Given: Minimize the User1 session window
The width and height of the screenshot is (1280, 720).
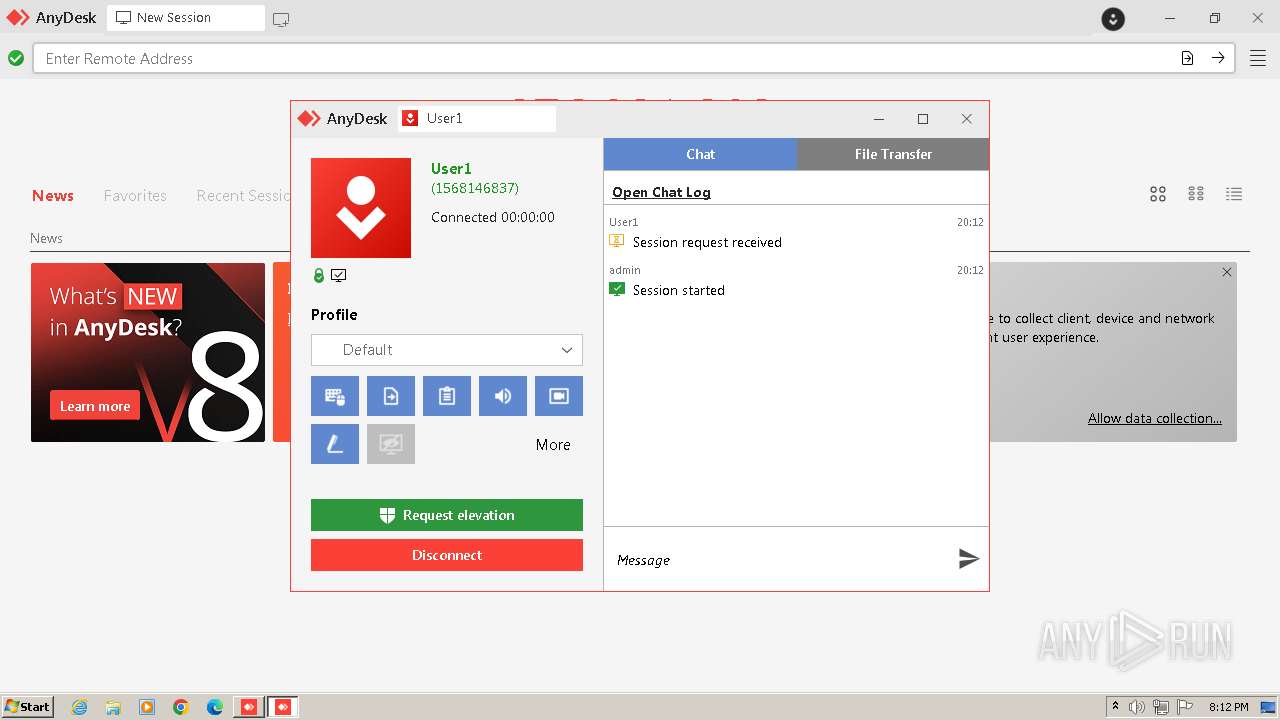Looking at the screenshot, I should pyautogui.click(x=879, y=119).
